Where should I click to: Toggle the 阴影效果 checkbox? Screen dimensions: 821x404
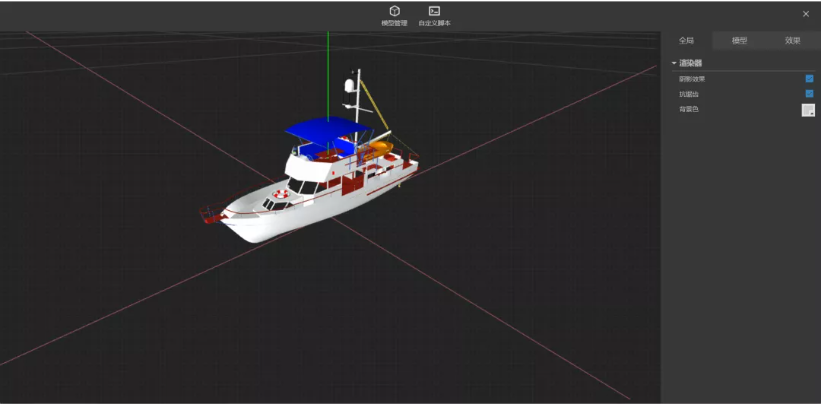pyautogui.click(x=809, y=78)
